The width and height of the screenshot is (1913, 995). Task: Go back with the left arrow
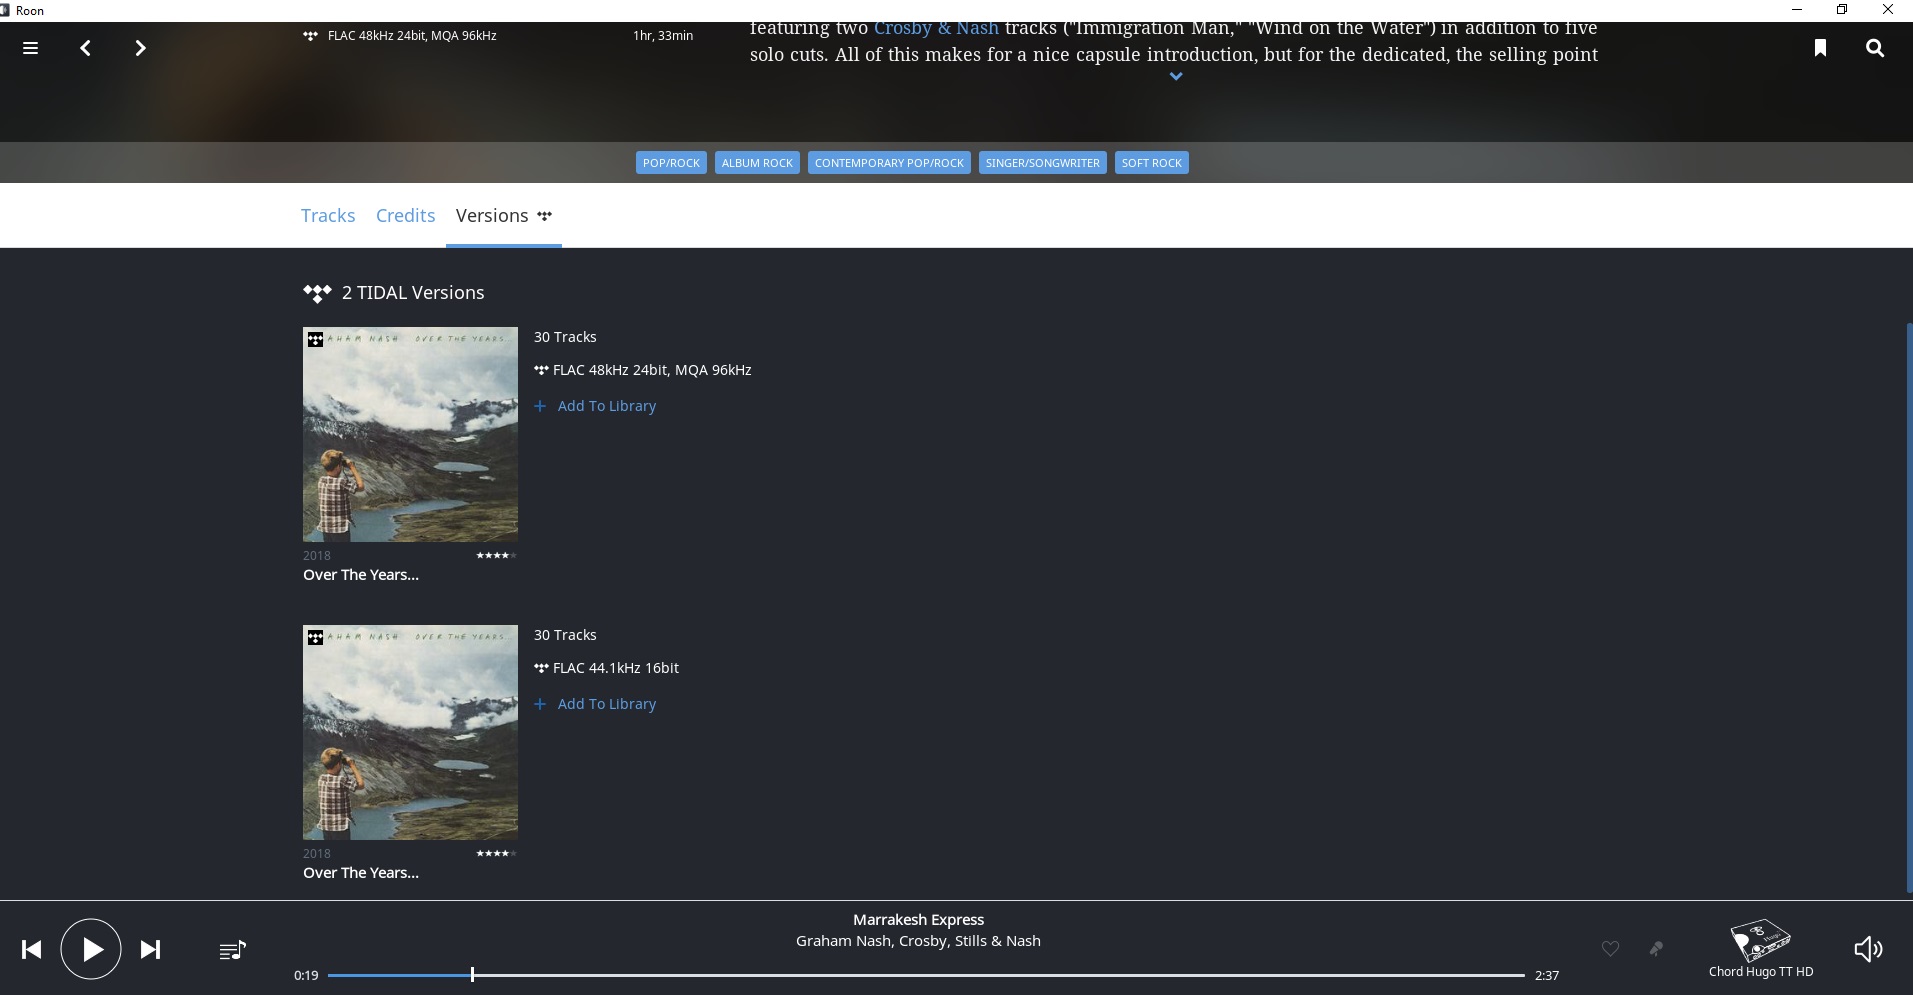[86, 48]
